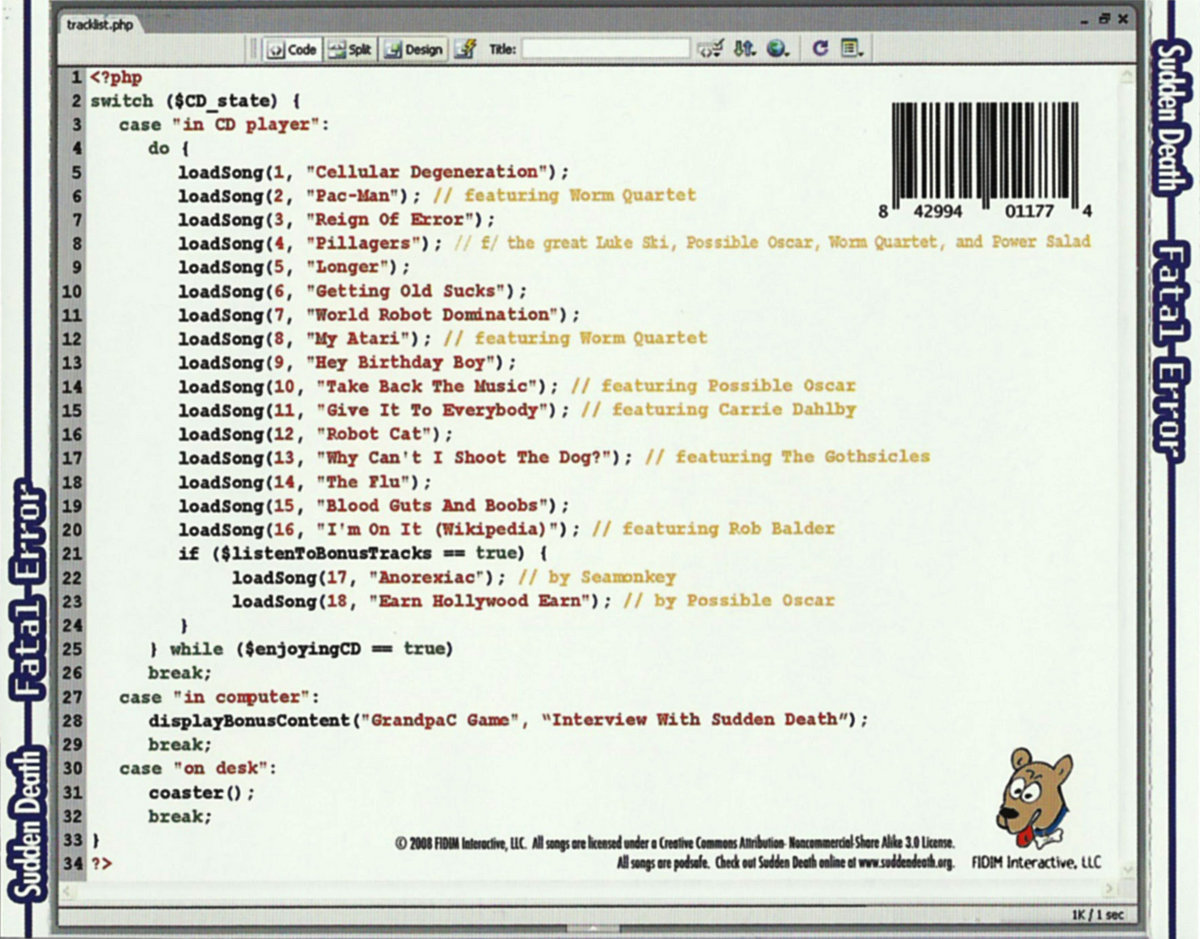Image resolution: width=1200 pixels, height=939 pixels.
Task: Click the Live Data lightning bolt icon
Action: [x=464, y=49]
